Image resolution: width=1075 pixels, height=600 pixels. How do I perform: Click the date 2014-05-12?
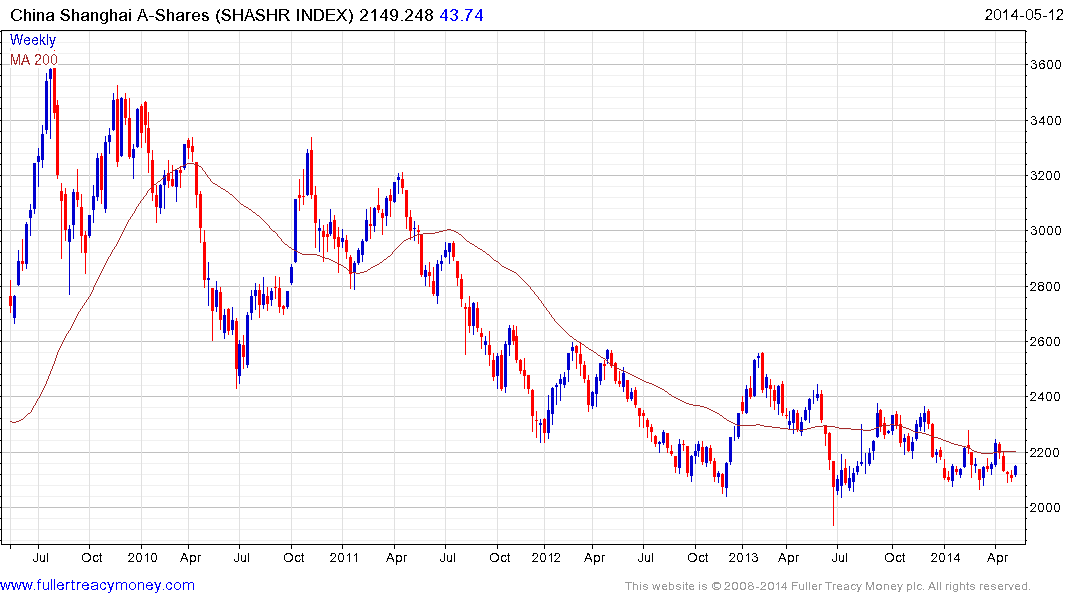(x=1024, y=14)
